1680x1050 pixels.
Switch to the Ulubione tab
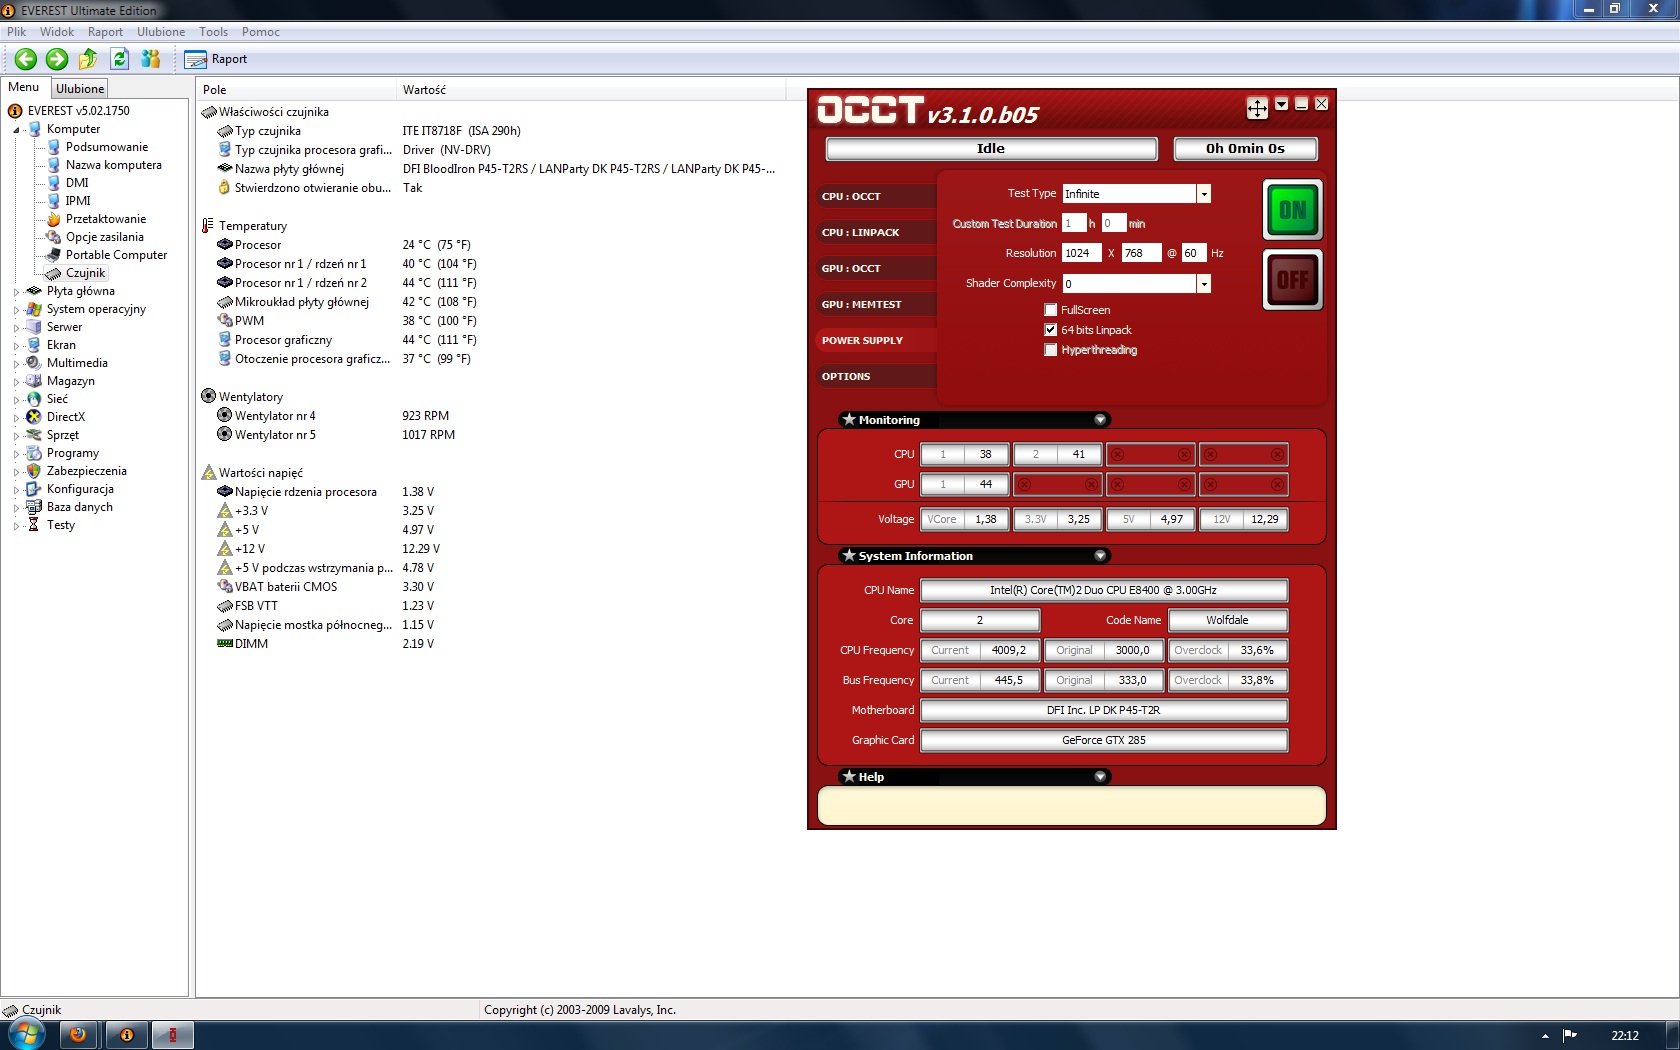pyautogui.click(x=80, y=89)
